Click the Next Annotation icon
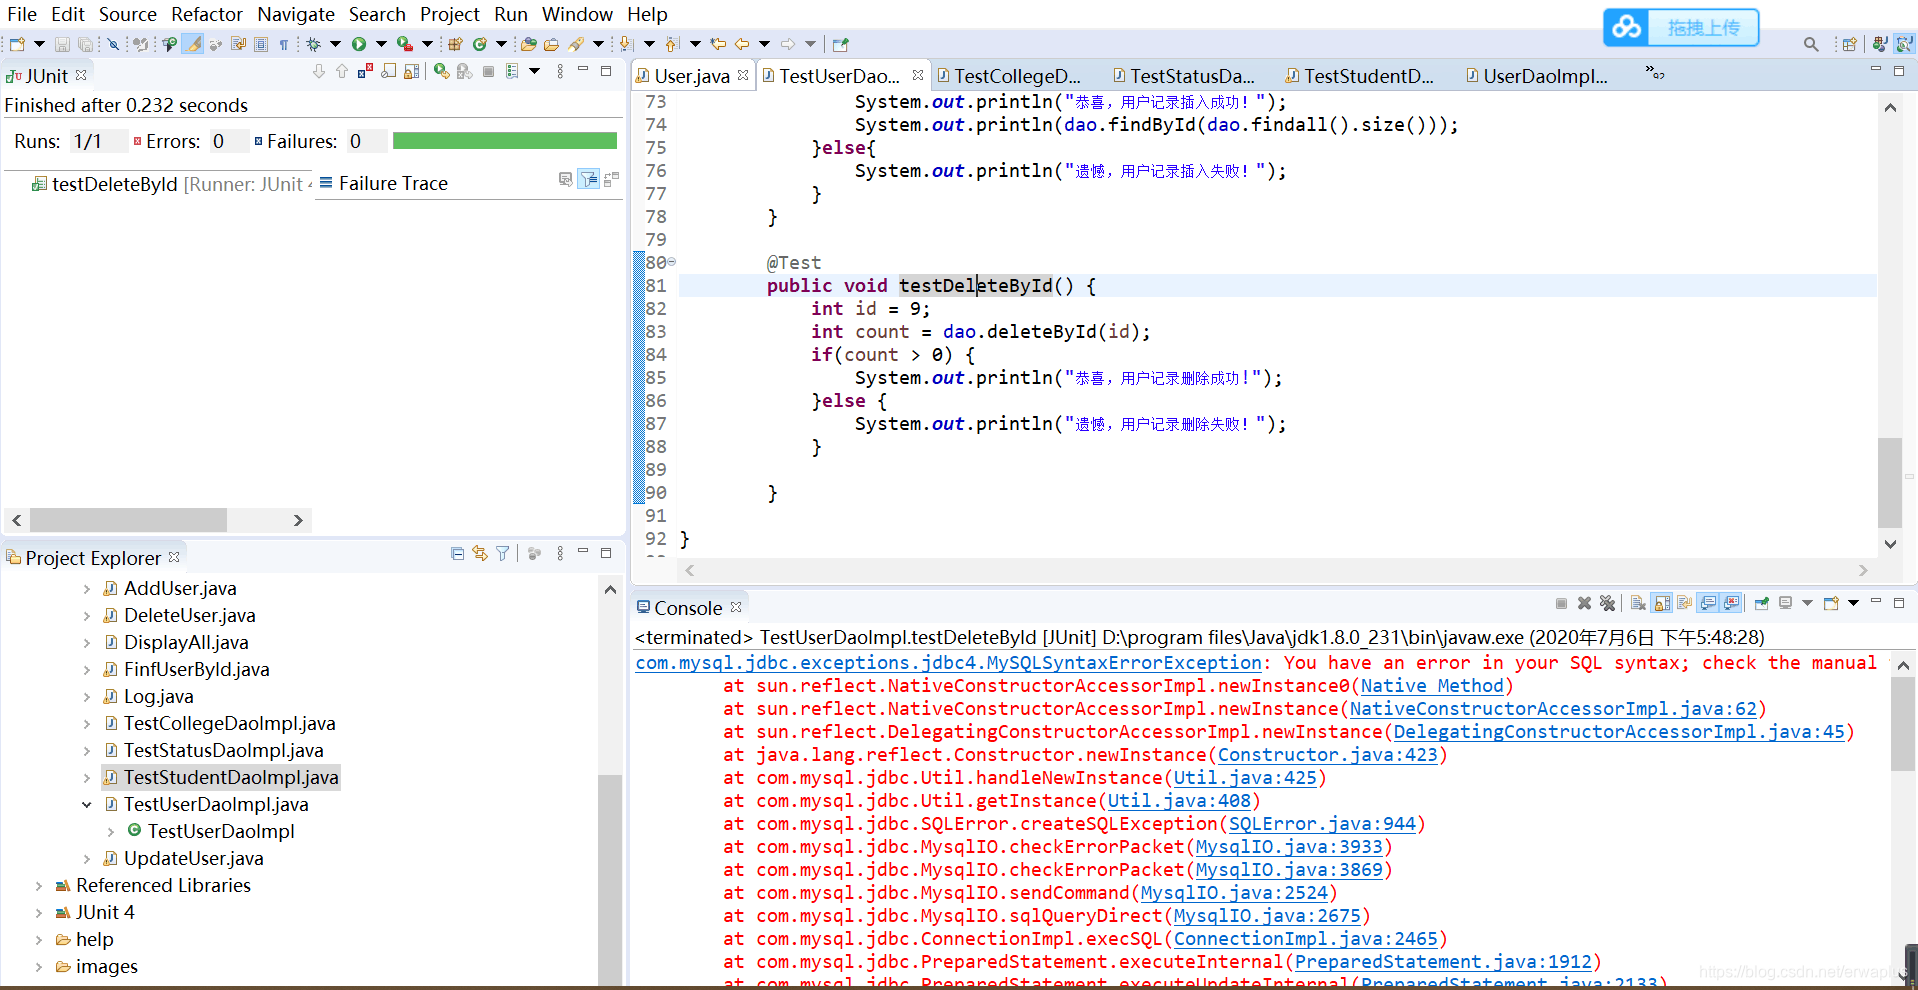 tap(625, 44)
